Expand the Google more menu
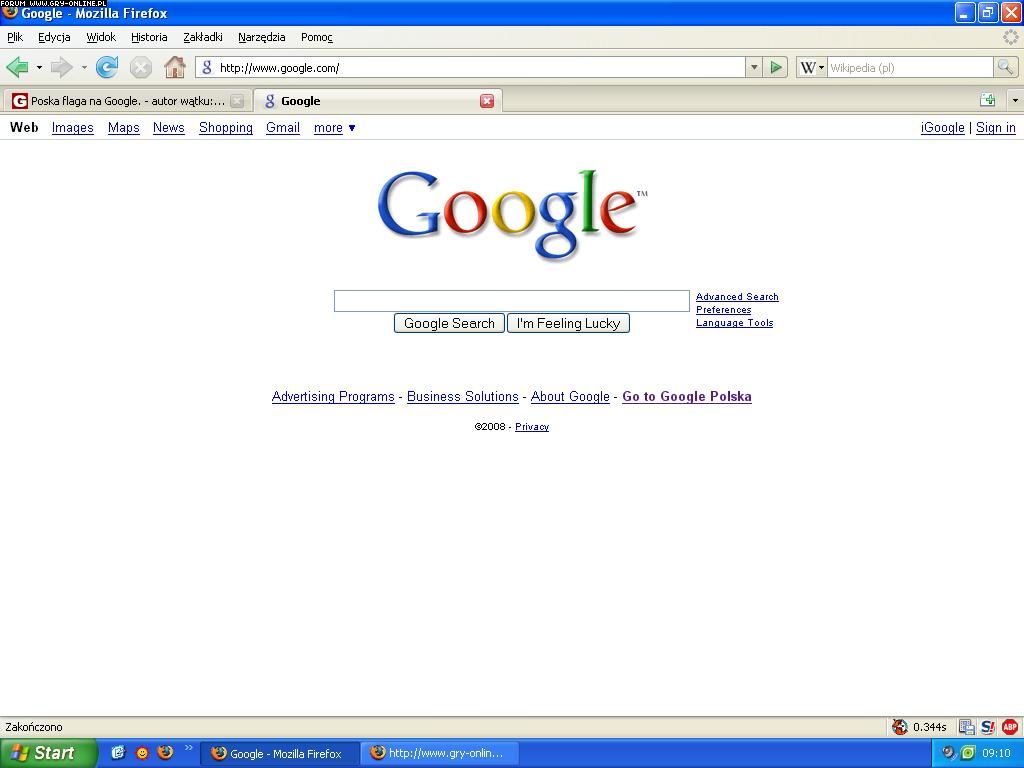The image size is (1024, 768). [334, 127]
